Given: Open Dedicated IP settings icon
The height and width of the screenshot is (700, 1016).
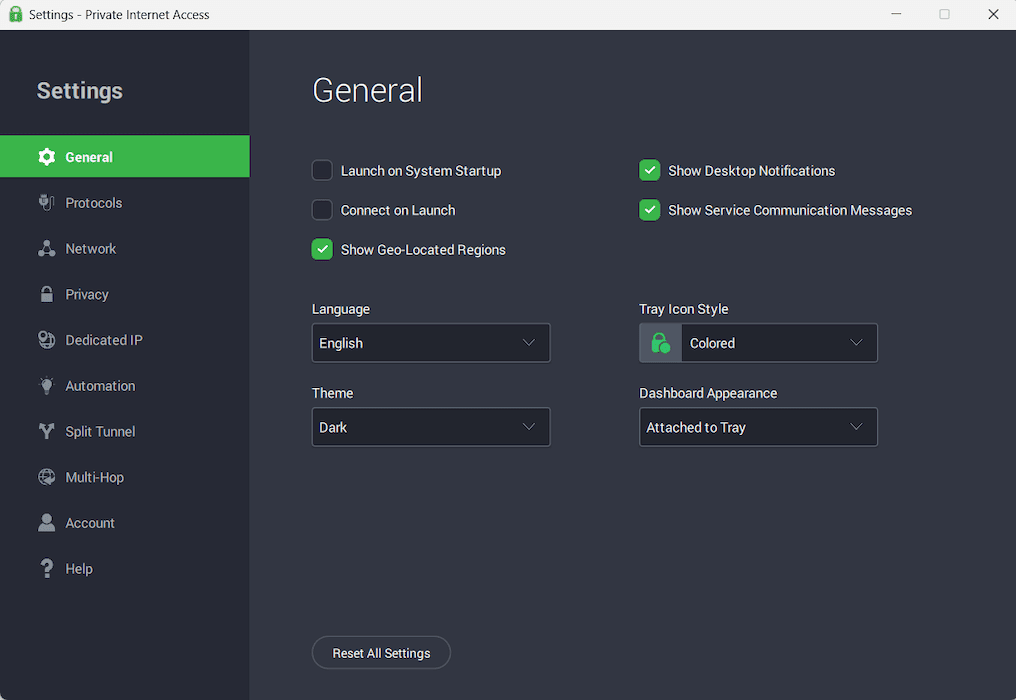Looking at the screenshot, I should point(47,340).
